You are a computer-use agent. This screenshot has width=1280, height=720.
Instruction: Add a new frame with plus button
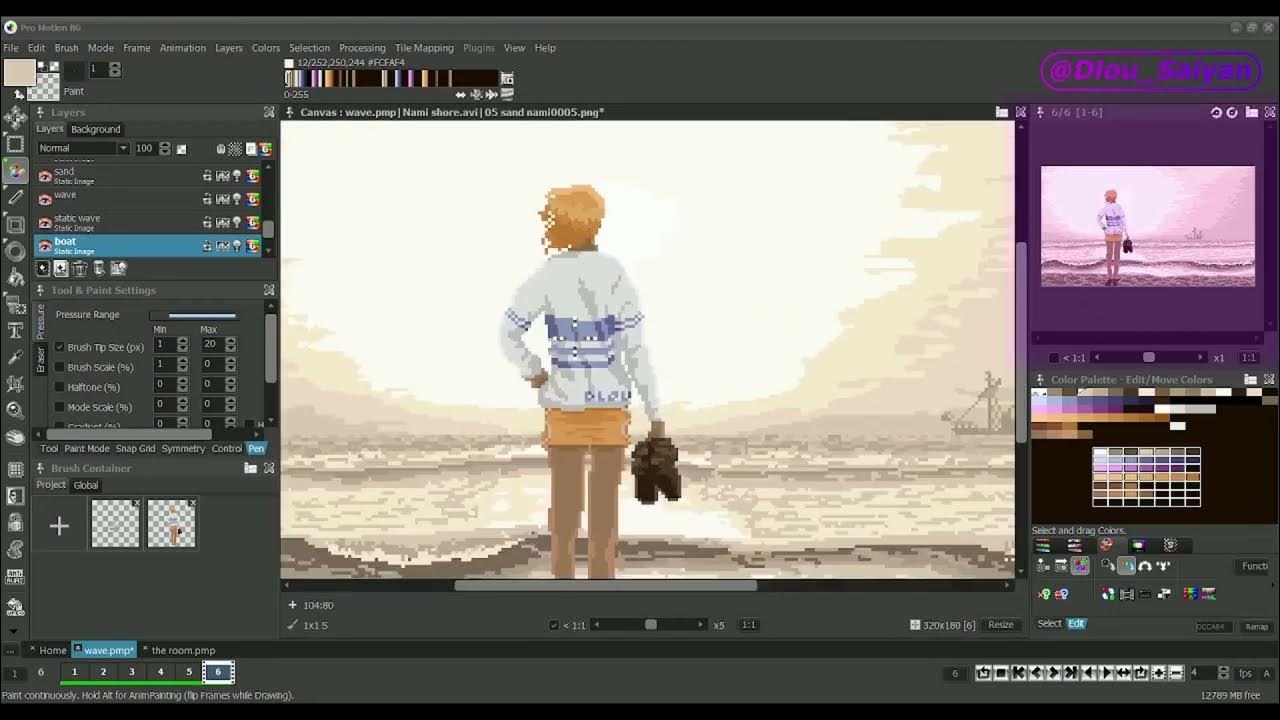click(x=1159, y=673)
